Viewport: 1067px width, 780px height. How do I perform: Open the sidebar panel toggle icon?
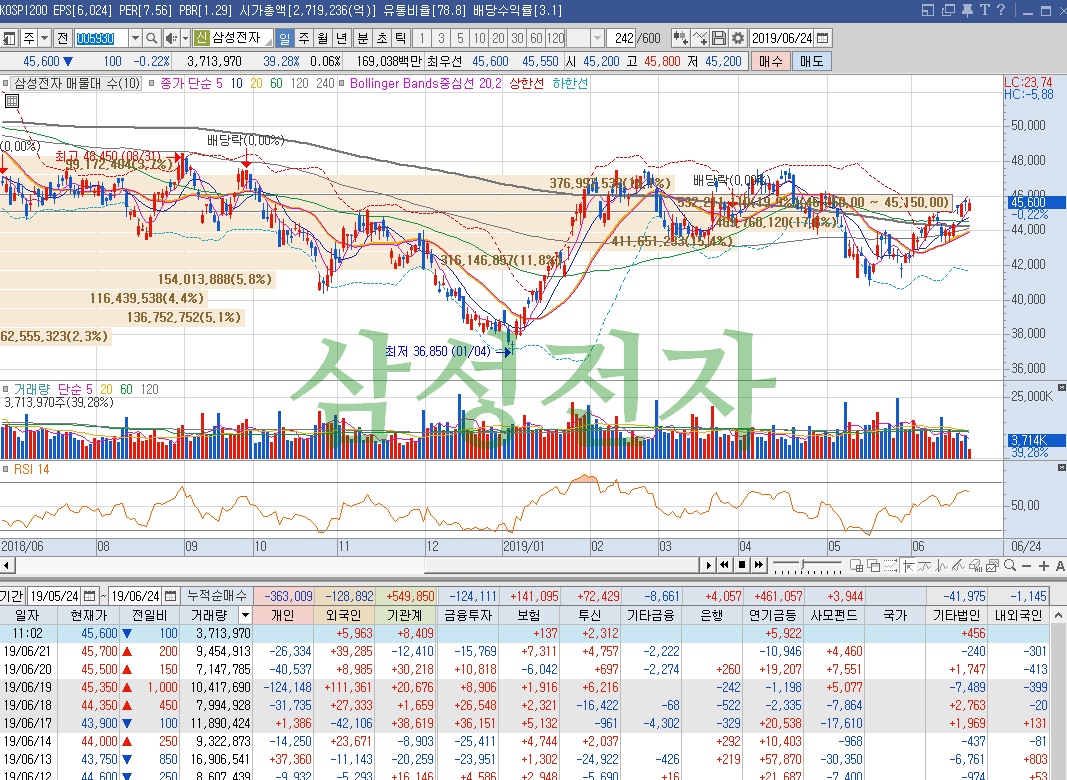point(9,38)
